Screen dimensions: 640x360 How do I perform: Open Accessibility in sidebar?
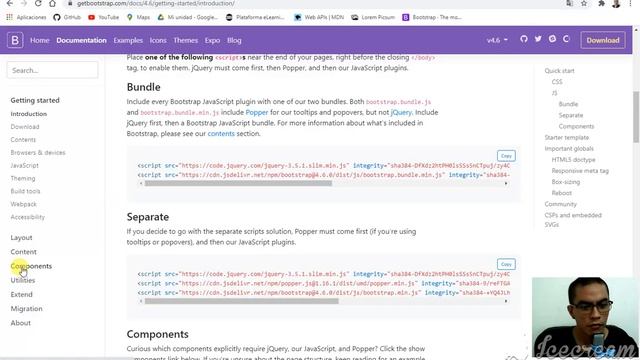28,217
